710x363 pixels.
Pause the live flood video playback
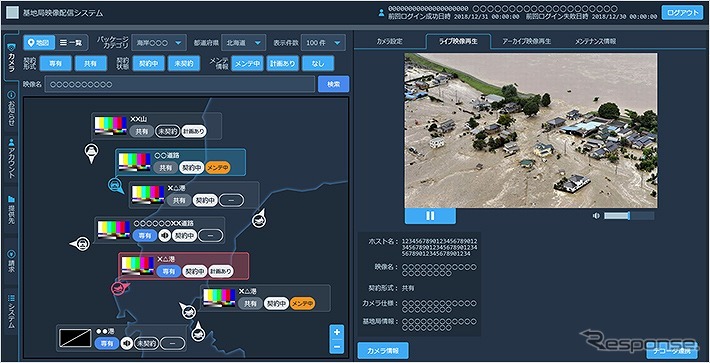tap(430, 216)
